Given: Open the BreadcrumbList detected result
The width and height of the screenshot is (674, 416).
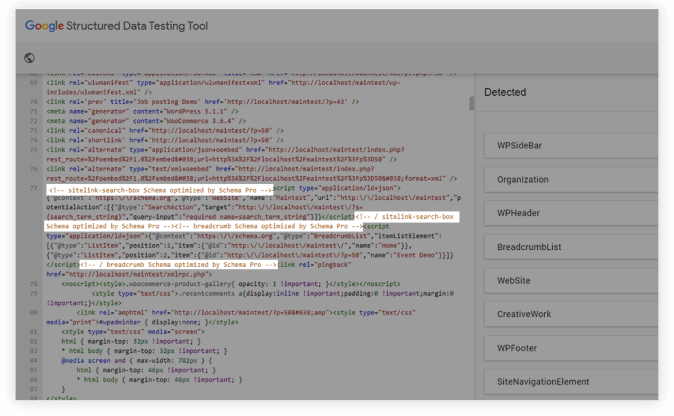Looking at the screenshot, I should (x=571, y=247).
